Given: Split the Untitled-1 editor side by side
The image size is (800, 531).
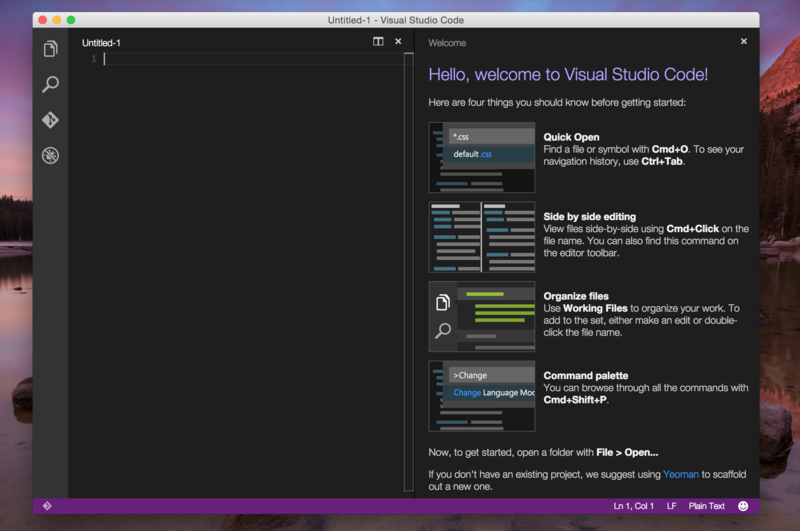Looking at the screenshot, I should pos(378,41).
